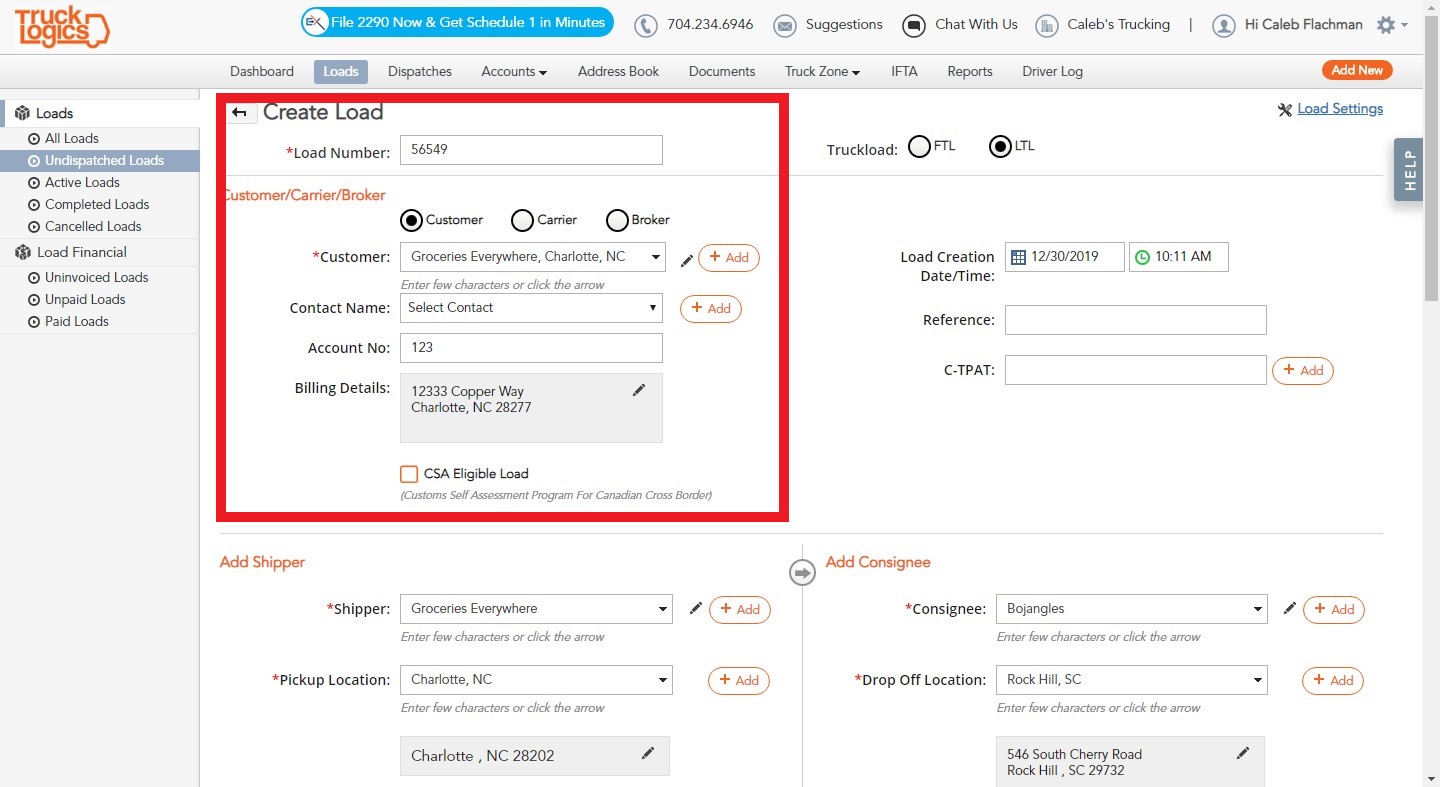1440x787 pixels.
Task: Open the Driver Log tab
Action: tap(1052, 71)
